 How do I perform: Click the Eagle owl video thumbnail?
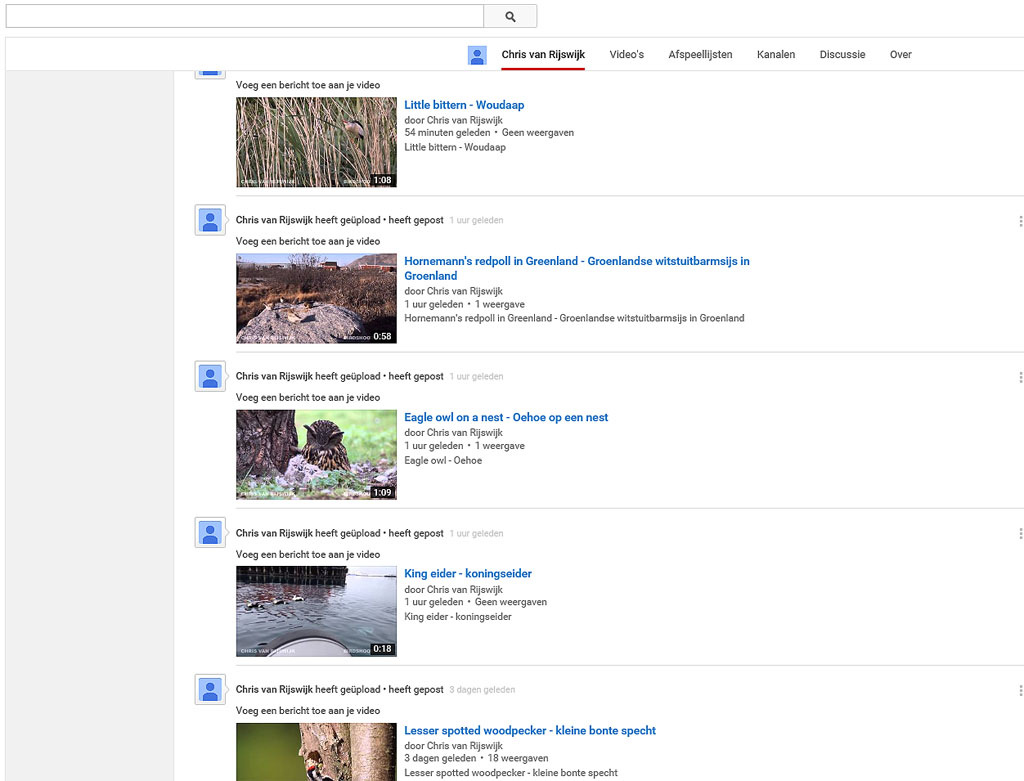(x=316, y=454)
